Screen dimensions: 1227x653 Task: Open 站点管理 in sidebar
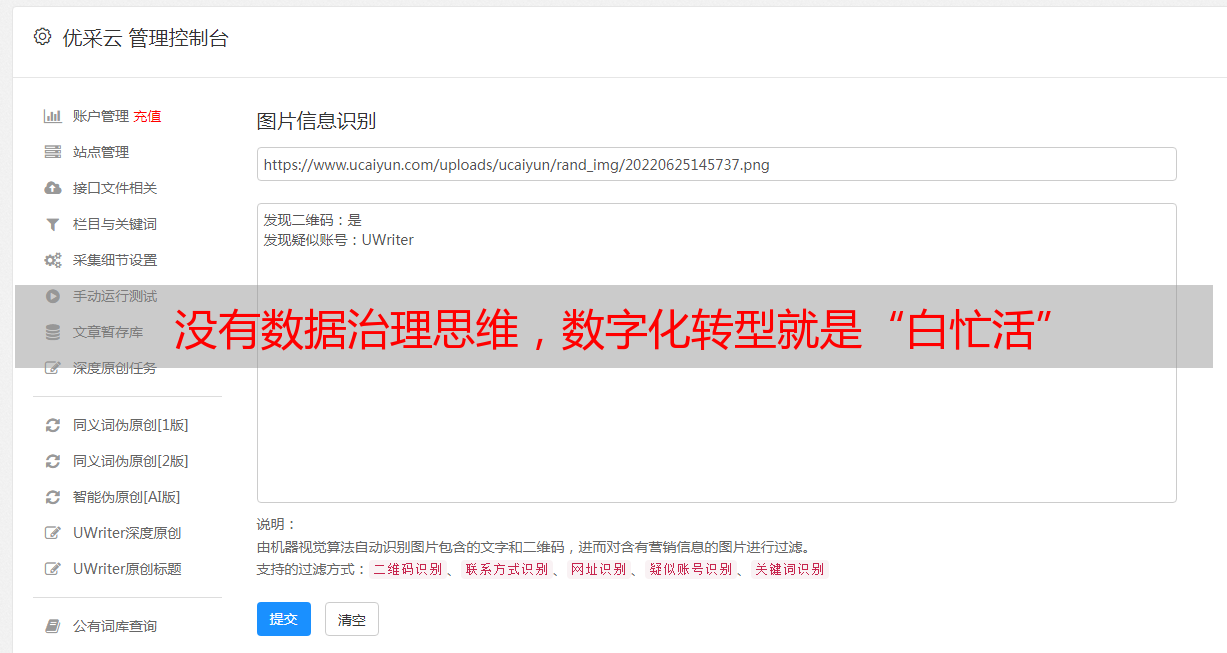tap(101, 152)
